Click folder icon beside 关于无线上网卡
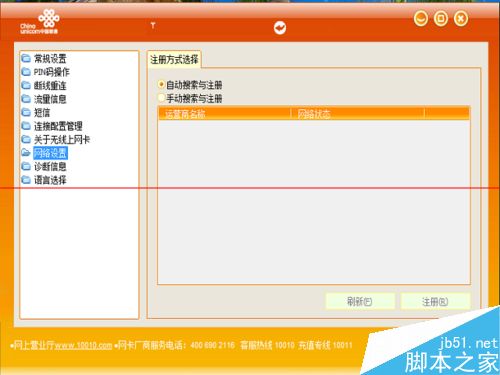This screenshot has width=500, height=375. [26, 139]
